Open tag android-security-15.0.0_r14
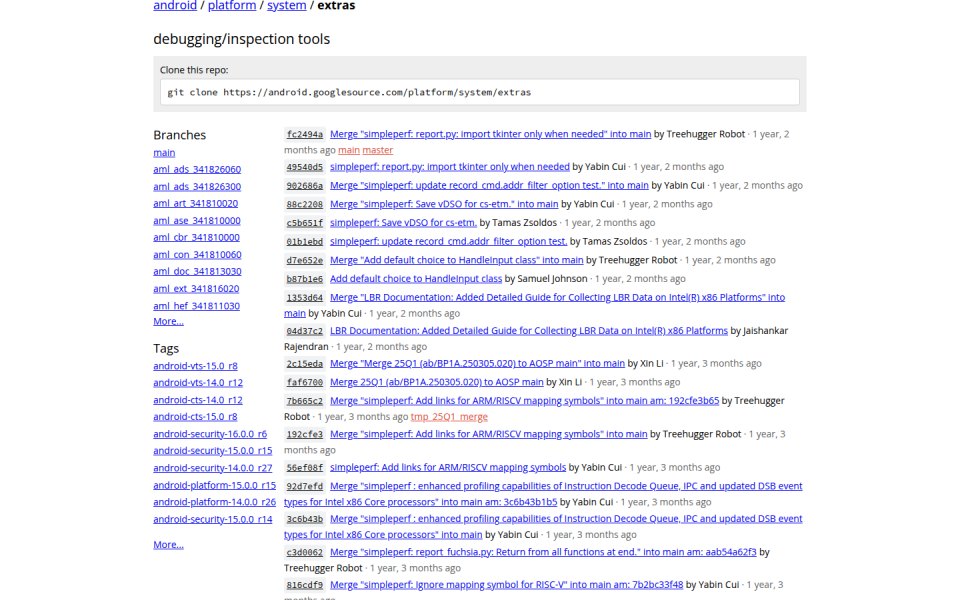Image resolution: width=960 pixels, height=600 pixels. (212, 519)
